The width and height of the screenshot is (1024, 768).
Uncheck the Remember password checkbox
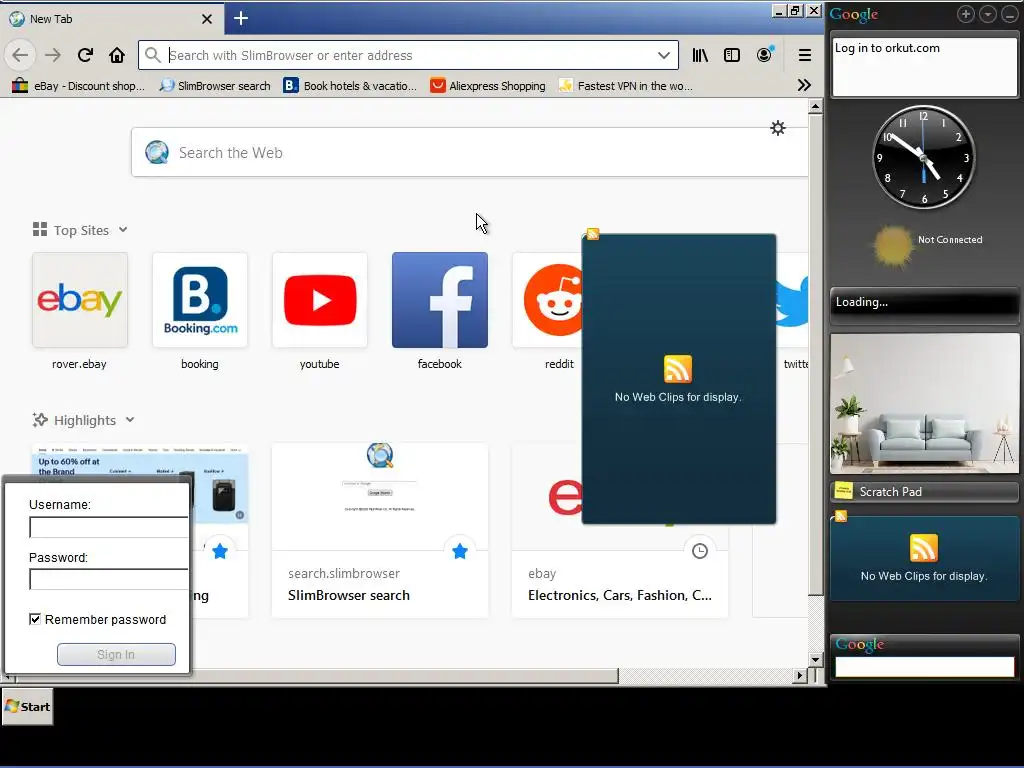tap(35, 619)
